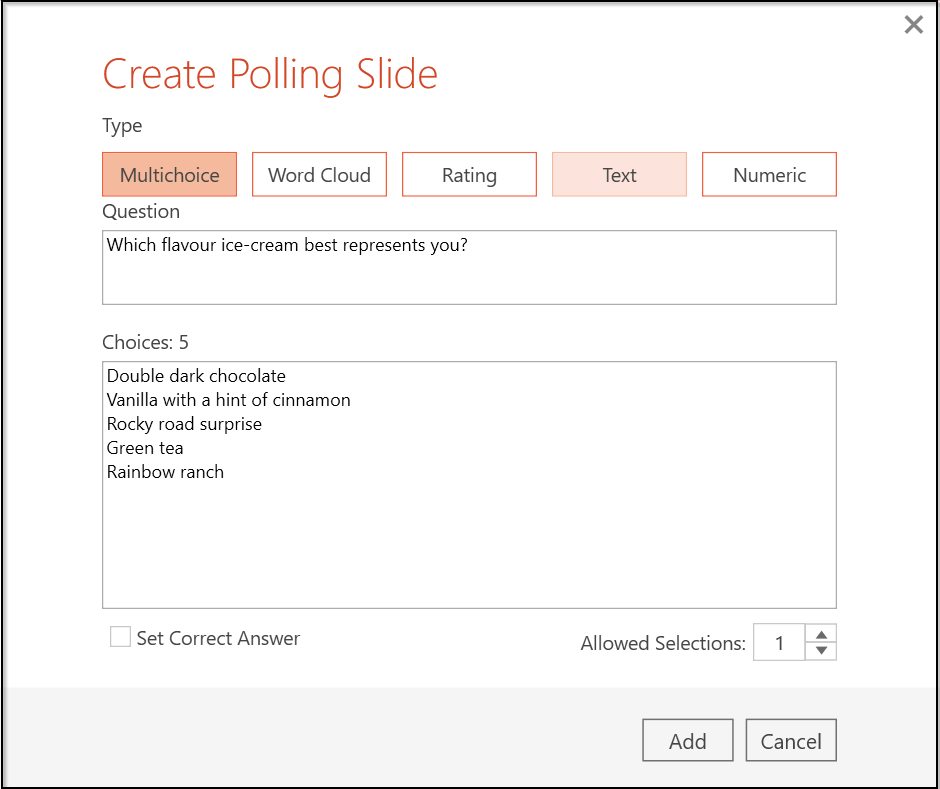Click into the Question text box
Screen dimensions: 940x789
click(468, 268)
